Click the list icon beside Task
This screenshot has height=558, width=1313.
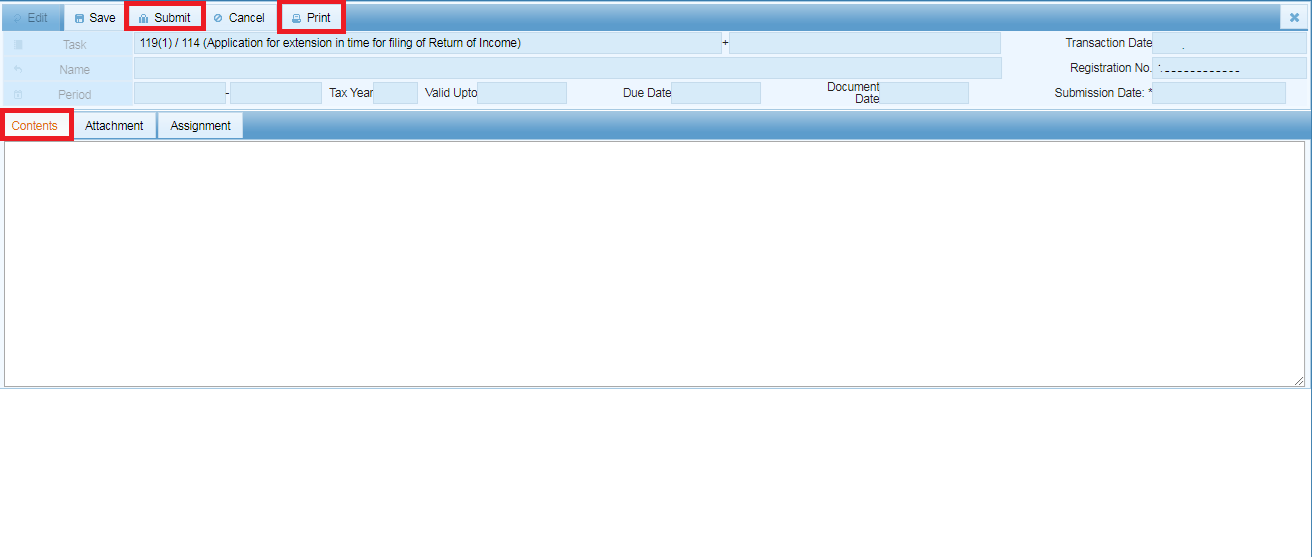click(18, 45)
